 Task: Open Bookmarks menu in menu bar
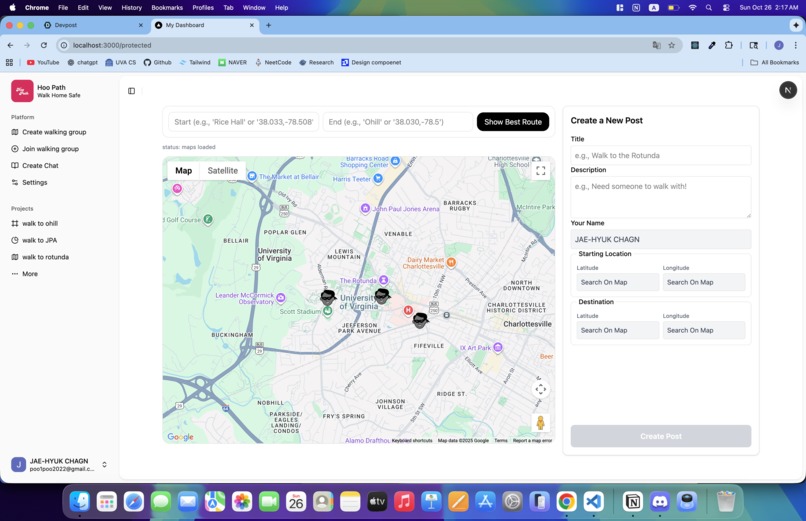(167, 8)
